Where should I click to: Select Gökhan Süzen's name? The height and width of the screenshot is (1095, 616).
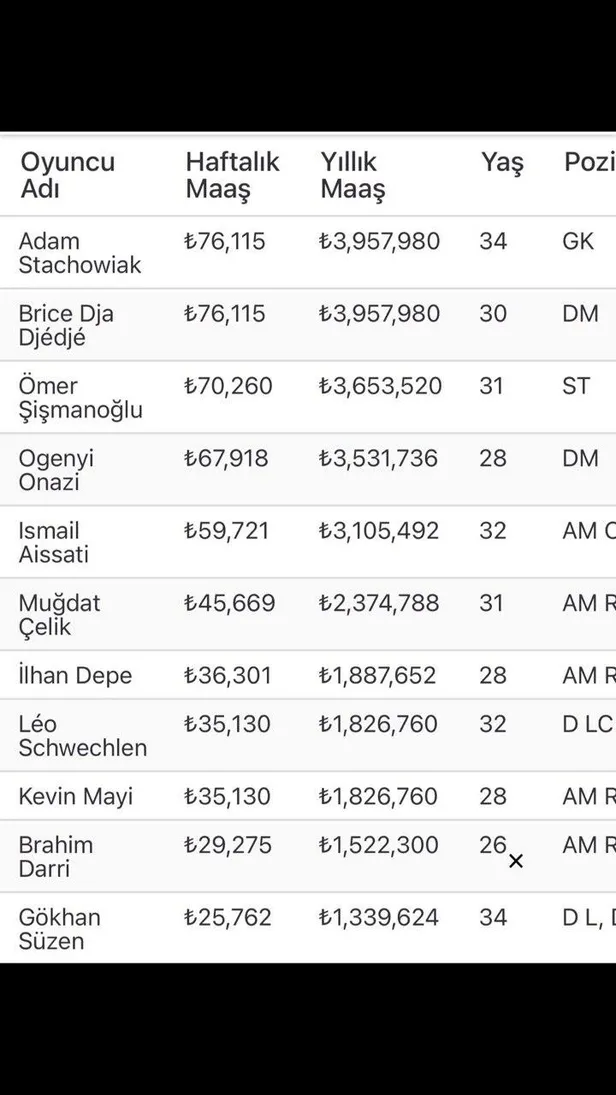pyautogui.click(x=59, y=929)
